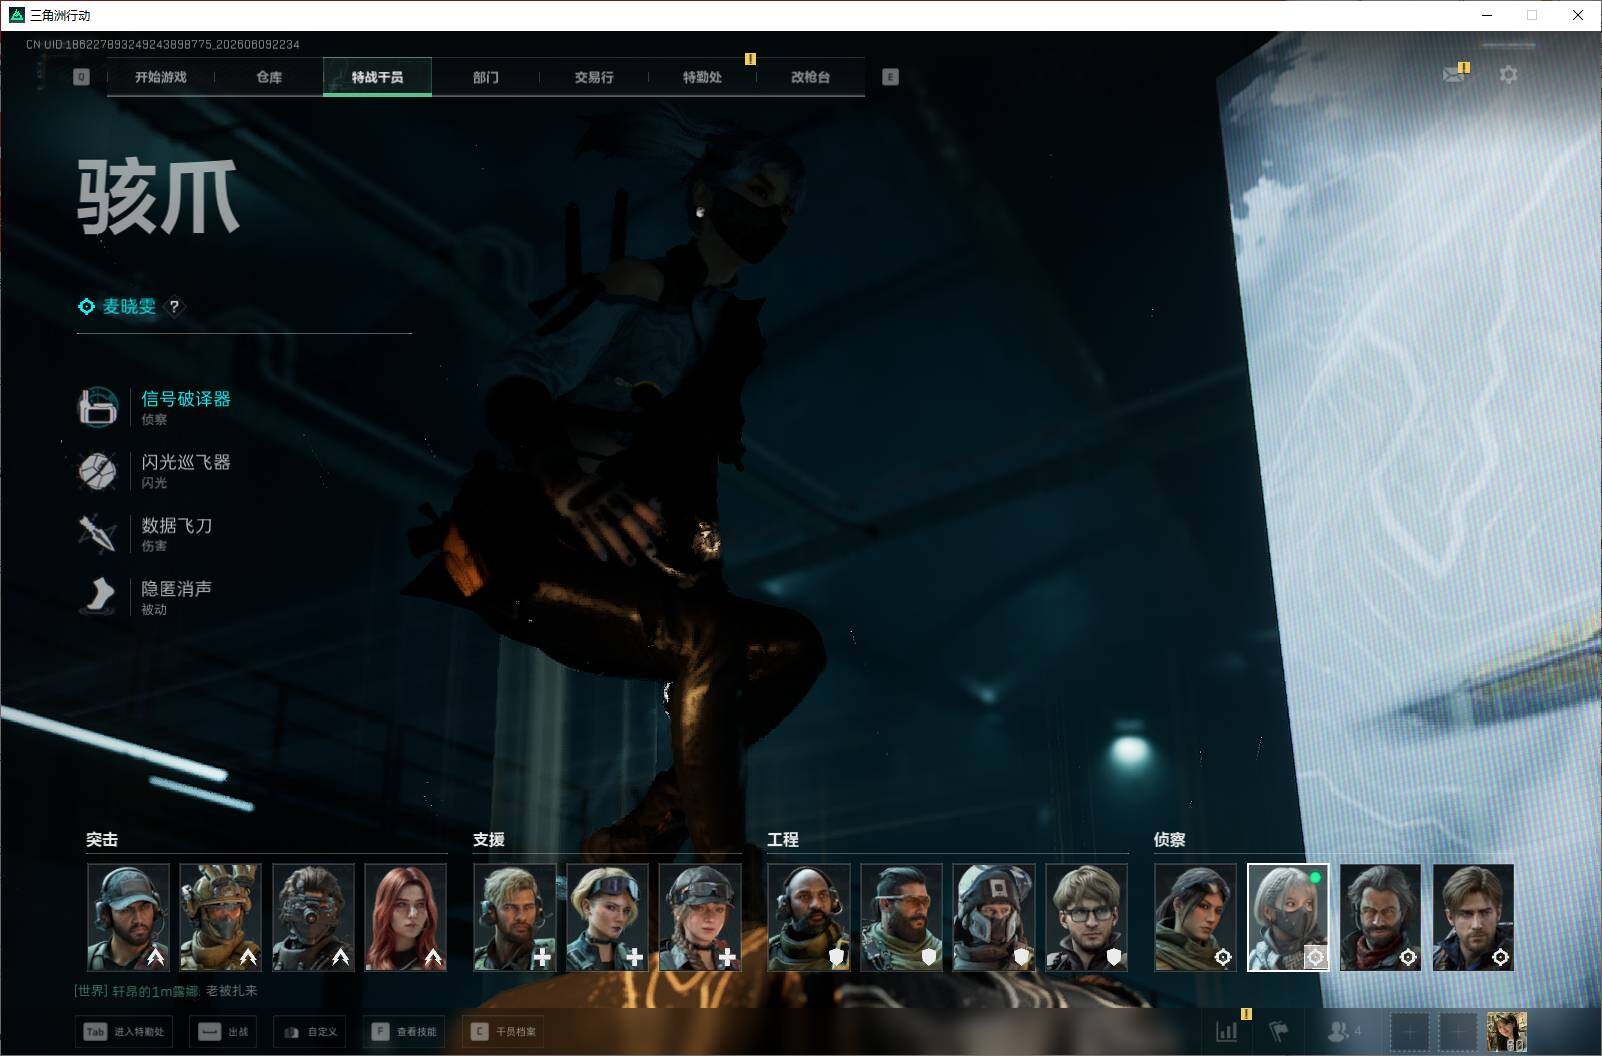Click the question mark beside 麦晓雯

(x=174, y=307)
